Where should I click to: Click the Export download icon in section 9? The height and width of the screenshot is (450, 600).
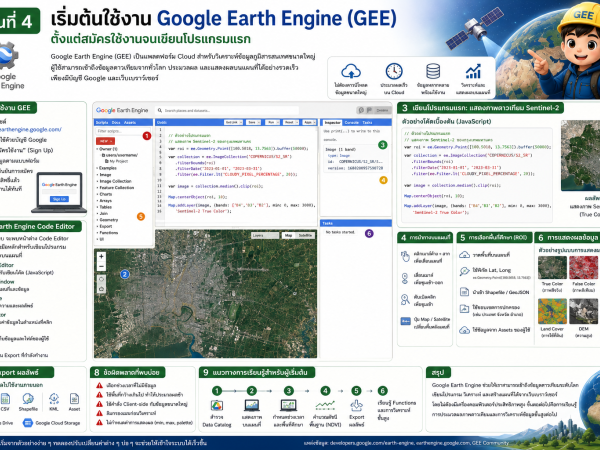coord(356,405)
